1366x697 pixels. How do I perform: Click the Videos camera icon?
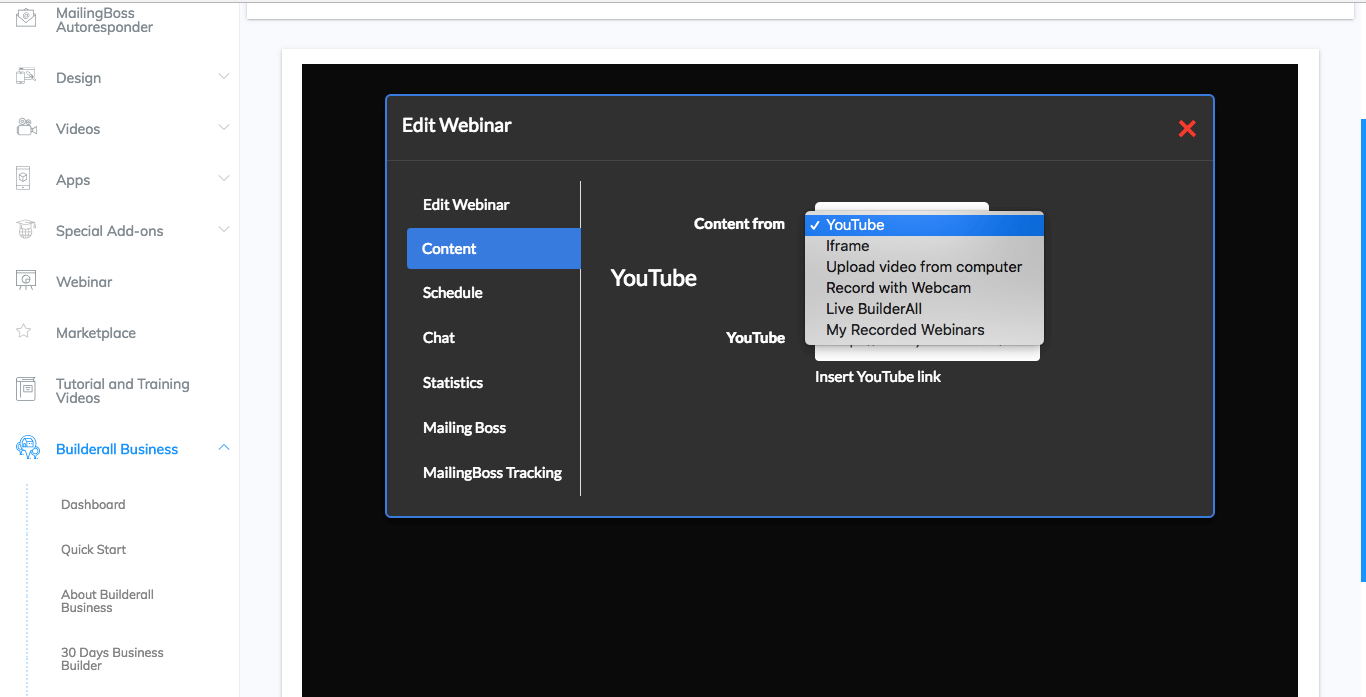click(26, 128)
